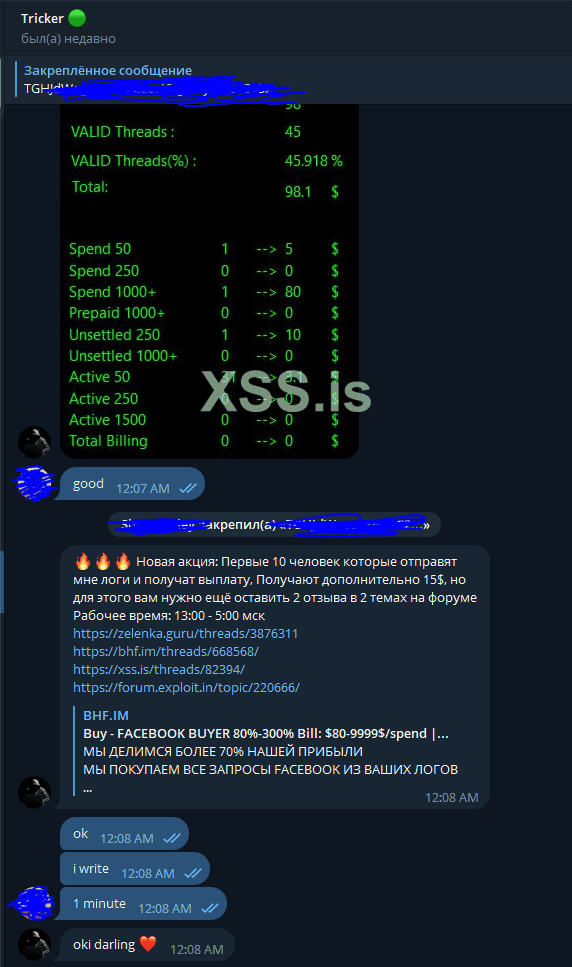Open the pinned message bar

[286, 80]
